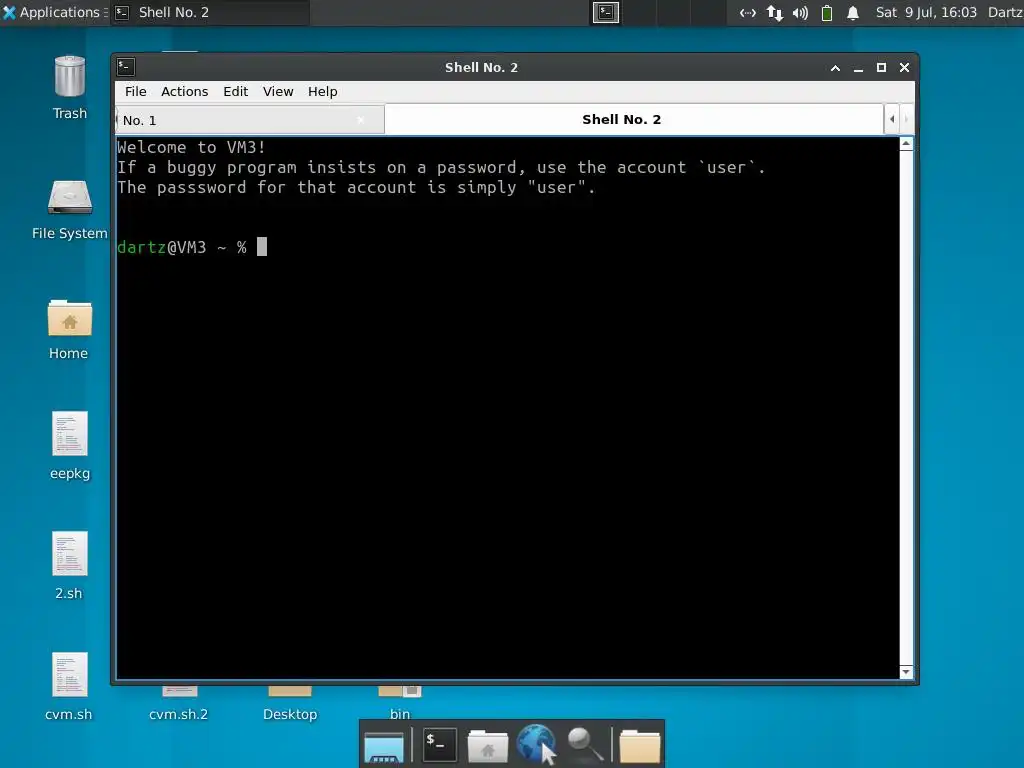Open the network connection tray icon

[x=748, y=12]
